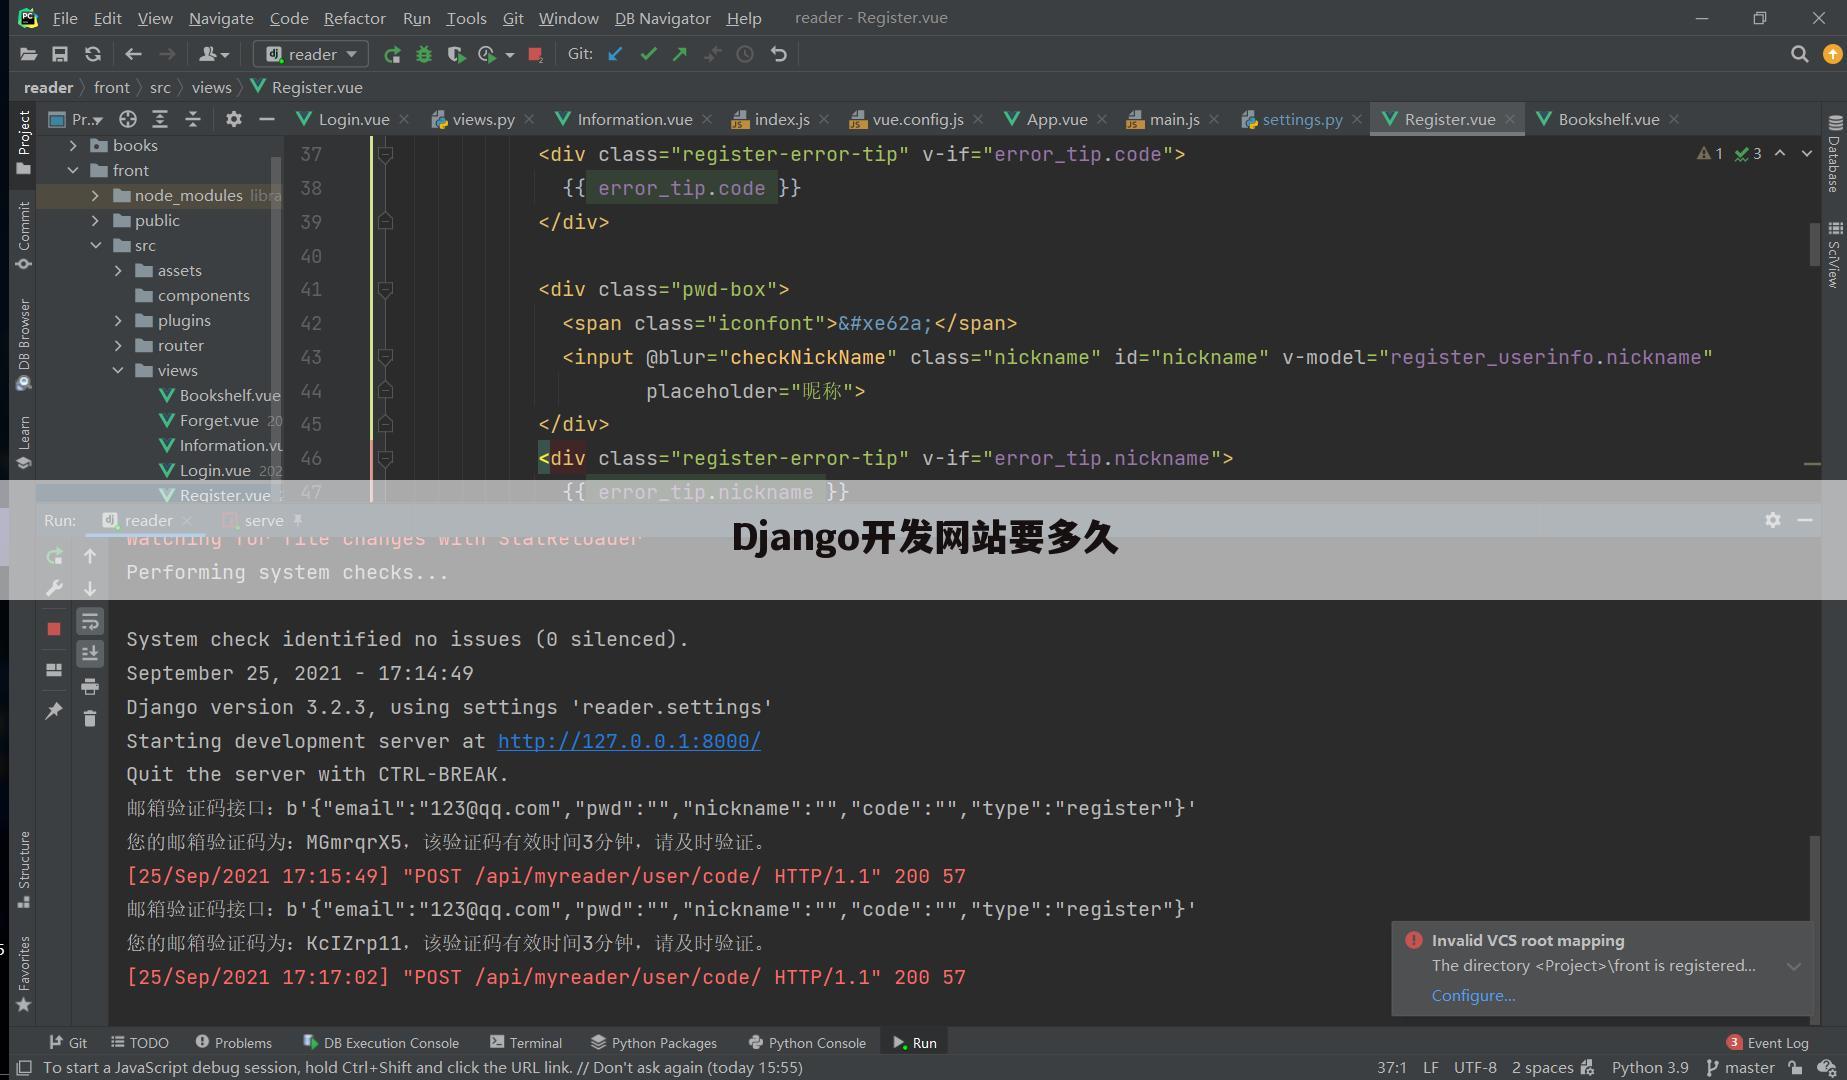Push commits using the green Git up-arrow
This screenshot has width=1847, height=1080.
coord(680,54)
